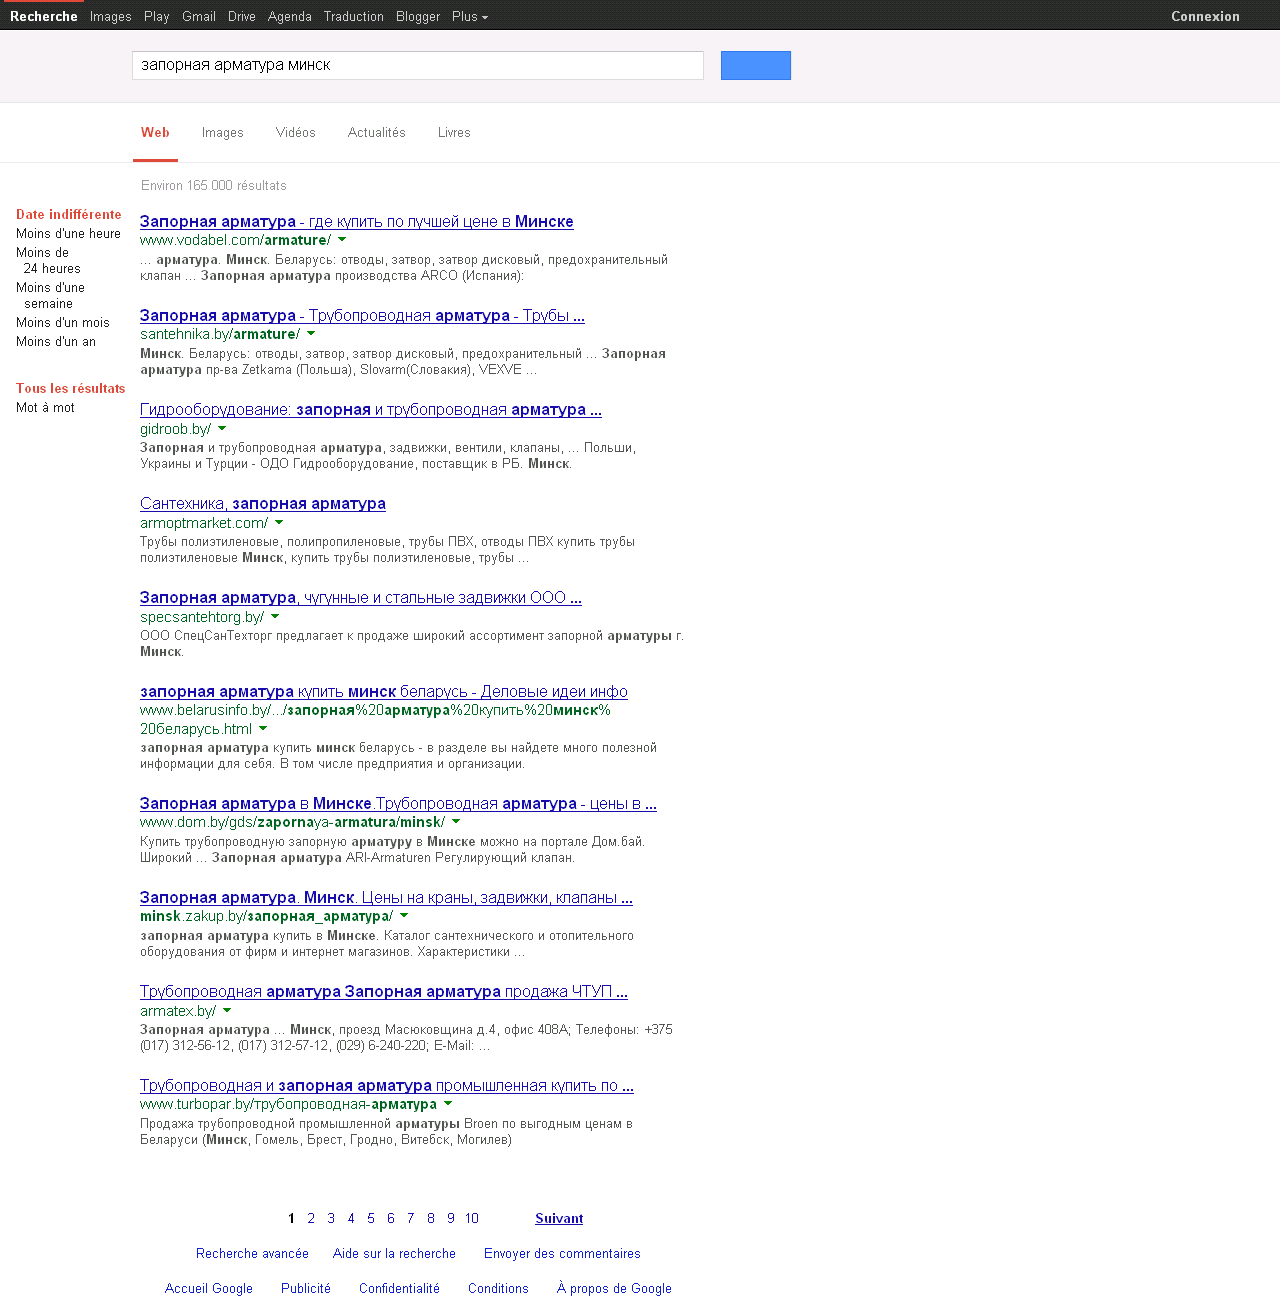Go to results page 7
The height and width of the screenshot is (1315, 1280).
tap(411, 1218)
